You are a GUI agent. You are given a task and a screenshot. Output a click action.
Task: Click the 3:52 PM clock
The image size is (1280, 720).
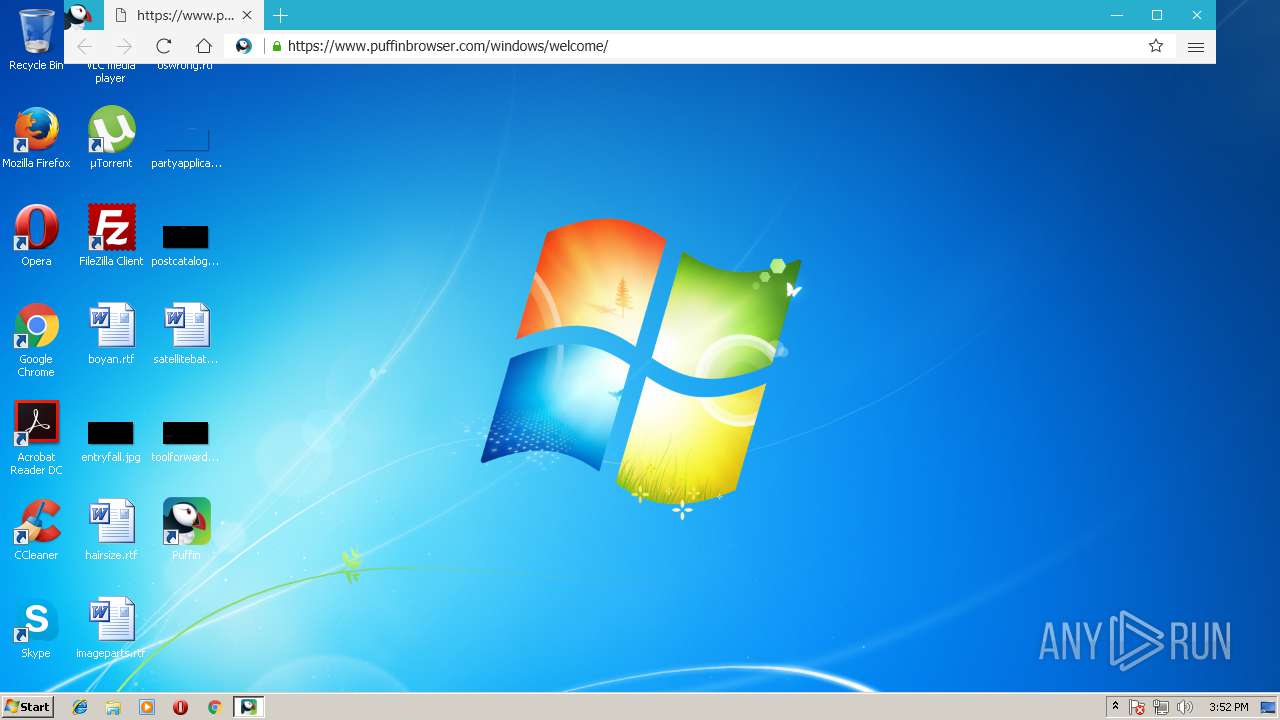[x=1228, y=707]
